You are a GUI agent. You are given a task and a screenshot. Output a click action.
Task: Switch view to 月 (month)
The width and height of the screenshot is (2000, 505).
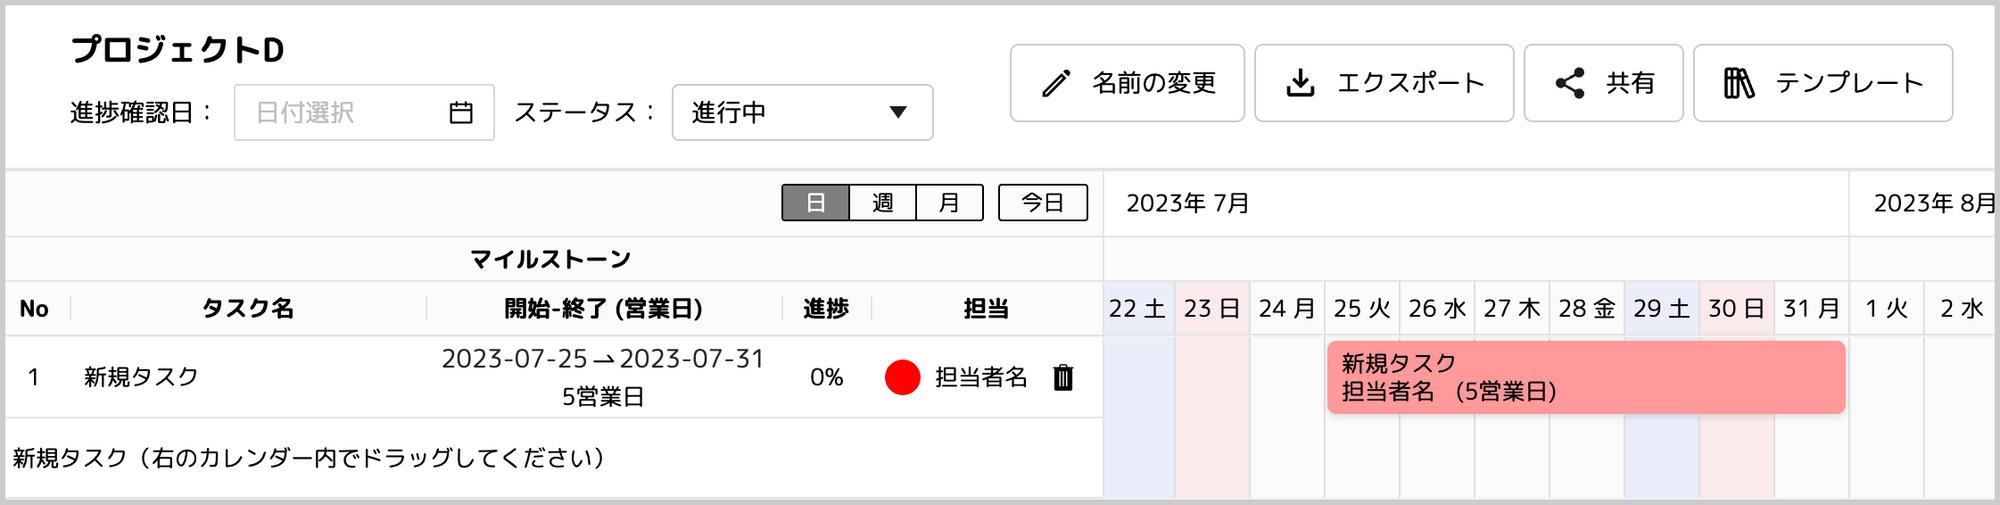tap(950, 203)
